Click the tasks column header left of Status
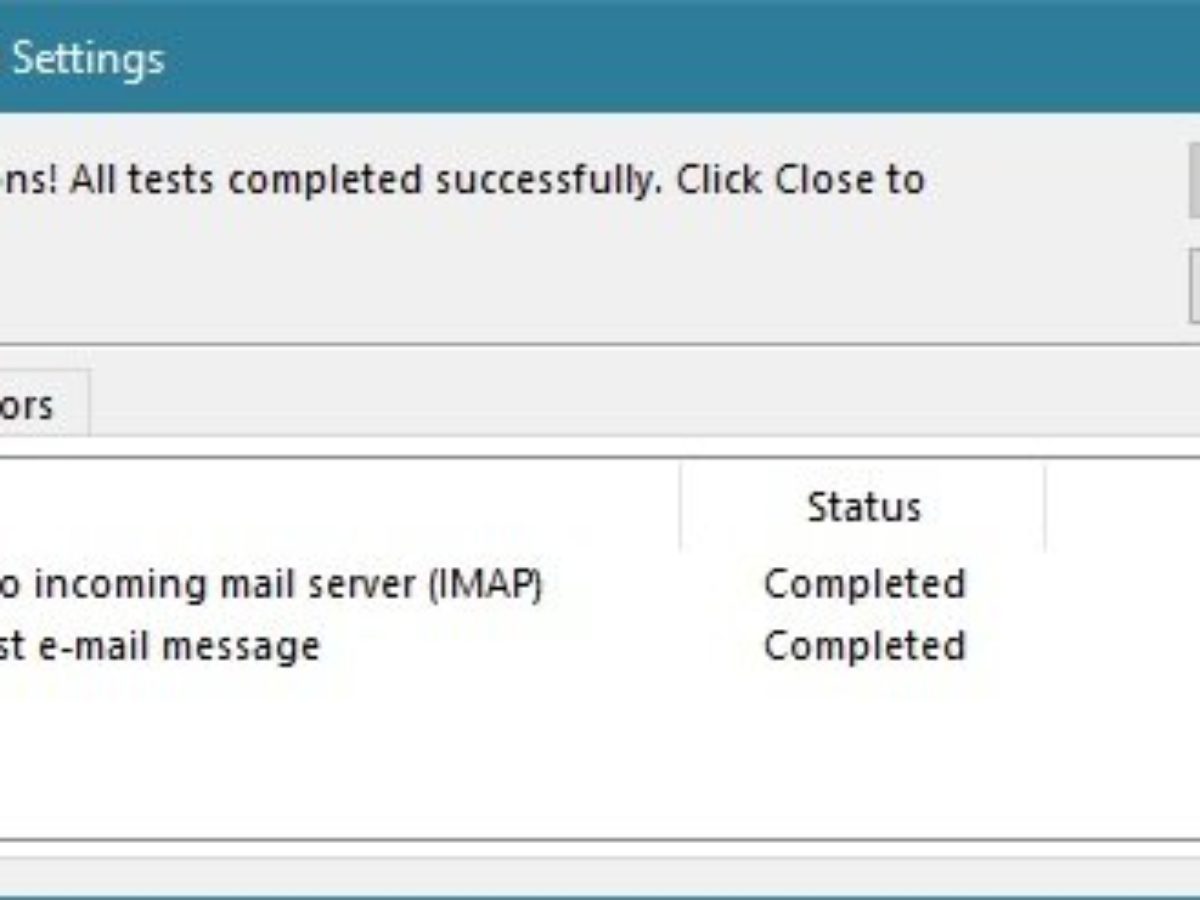The width and height of the screenshot is (1200, 900). pyautogui.click(x=340, y=507)
